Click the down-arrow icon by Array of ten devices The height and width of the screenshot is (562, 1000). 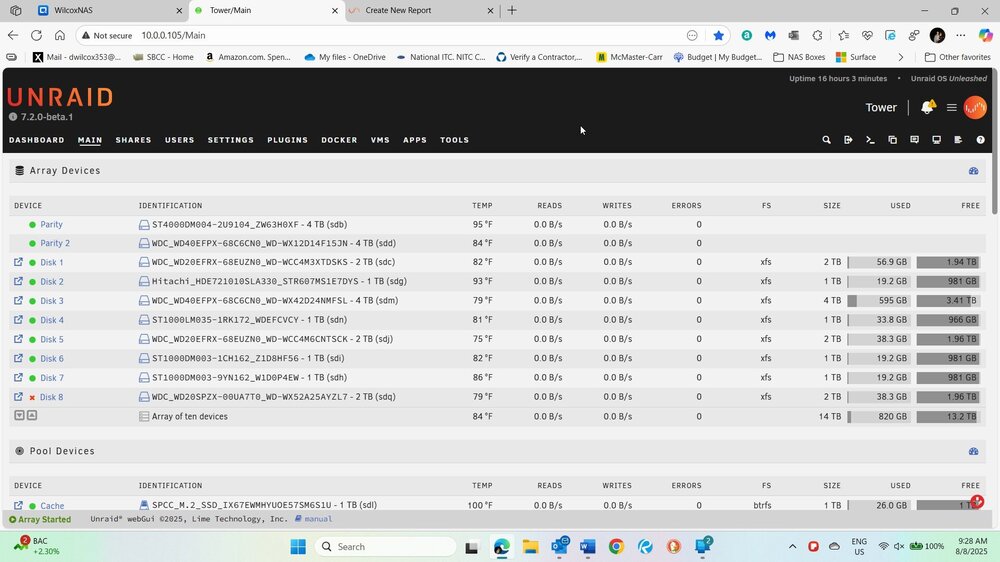point(20,415)
